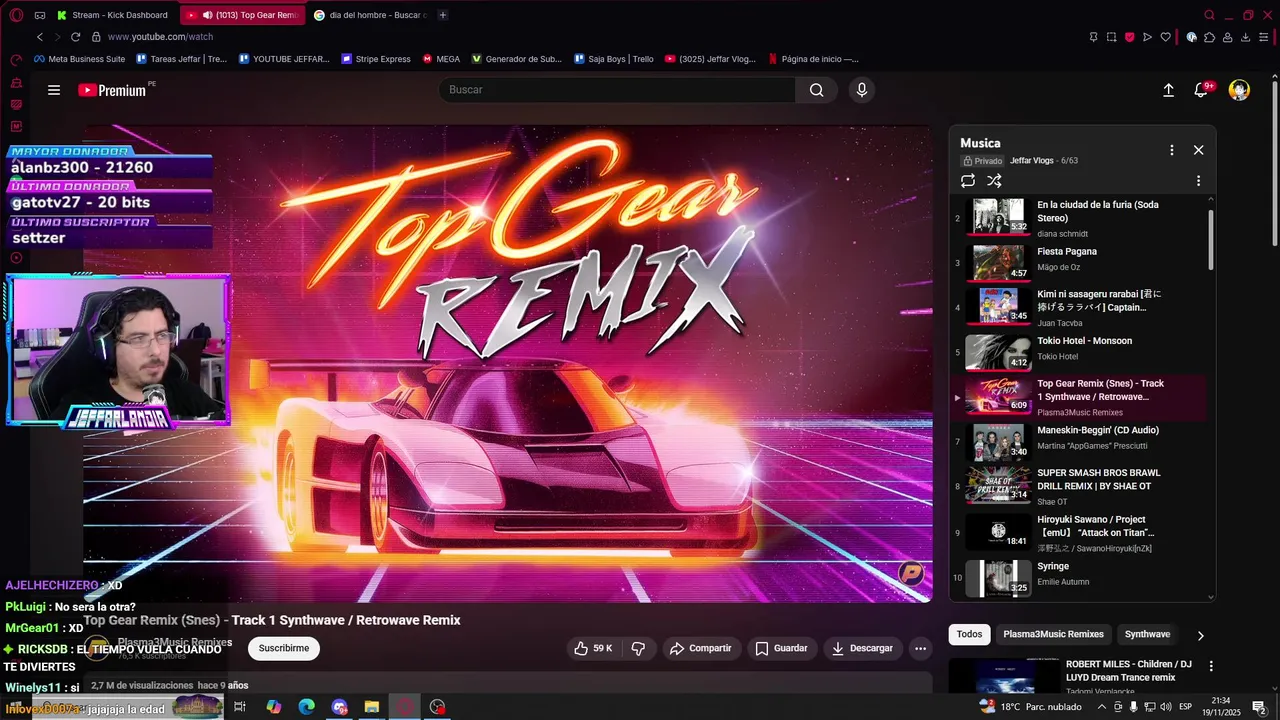Start voice search with microphone icon
This screenshot has width=1280, height=720.
pos(862,90)
